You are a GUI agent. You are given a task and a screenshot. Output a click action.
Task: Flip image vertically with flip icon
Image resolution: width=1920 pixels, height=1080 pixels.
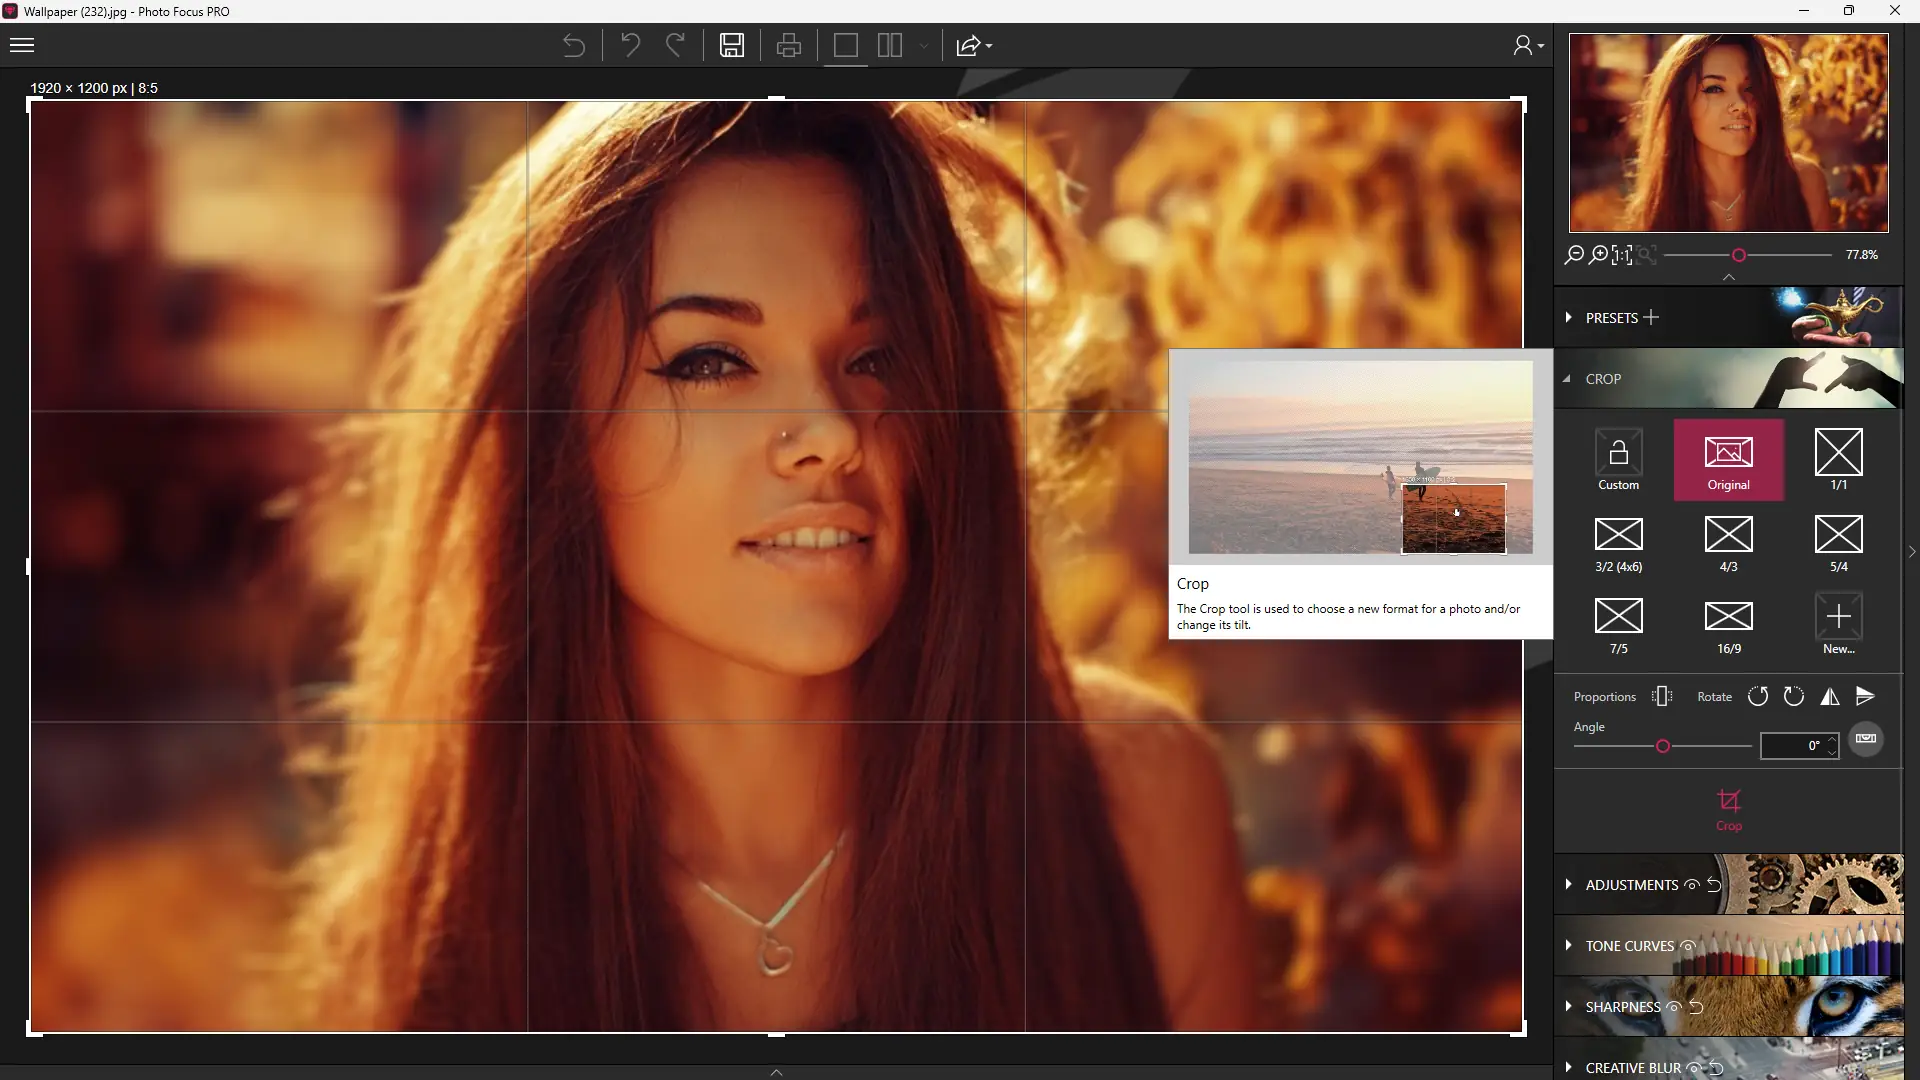1865,696
